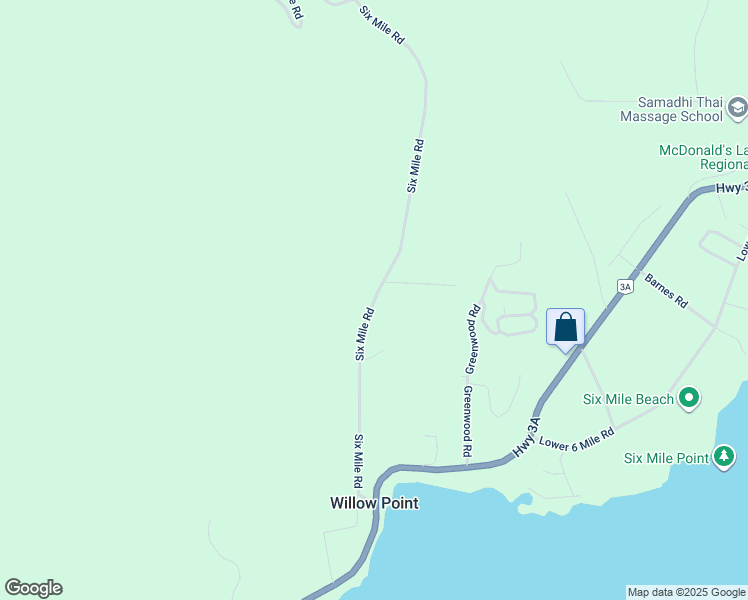Click the 3A highway shield marker
Viewport: 748px width, 600px height.
coord(625,287)
